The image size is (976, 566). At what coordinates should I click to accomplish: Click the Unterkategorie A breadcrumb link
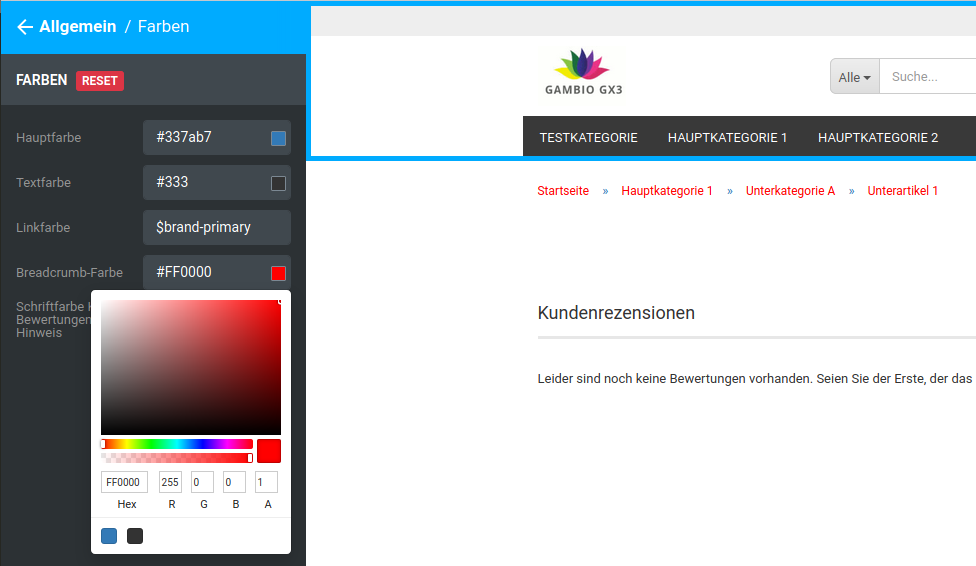pyautogui.click(x=790, y=191)
